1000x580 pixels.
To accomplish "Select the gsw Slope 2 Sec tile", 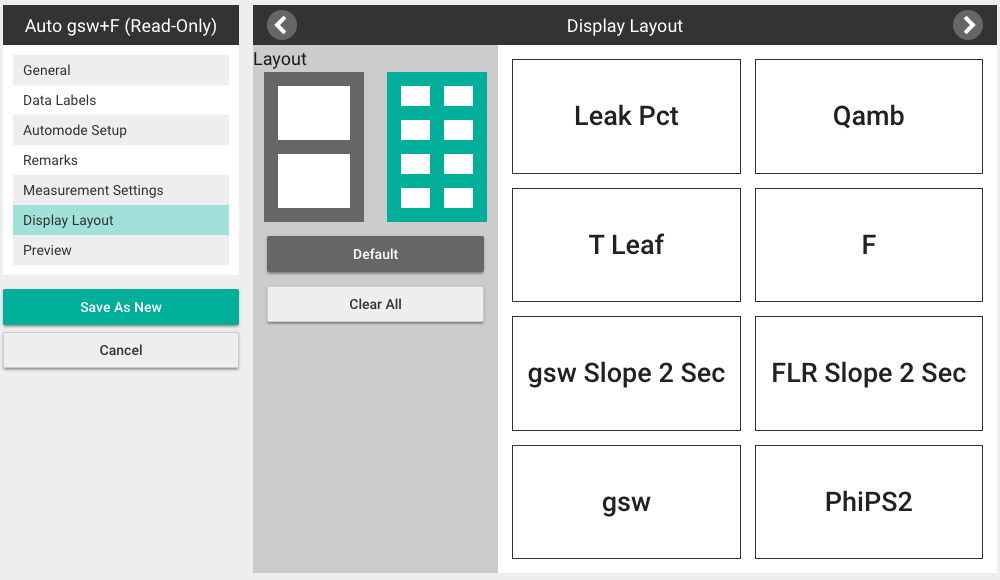I will 626,373.
